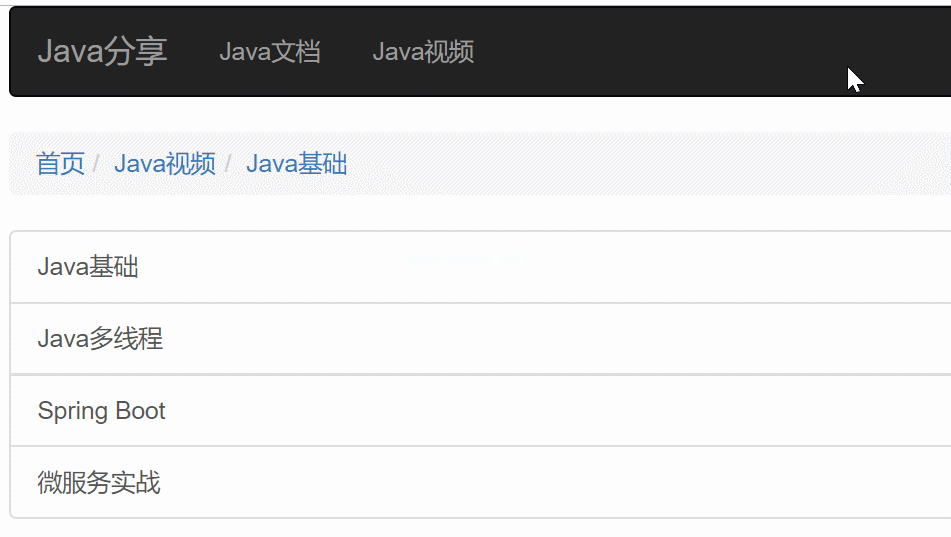Screen dimensions: 951x537
Task: Click the white gap between navbar and breadcrumb
Action: click(x=480, y=114)
